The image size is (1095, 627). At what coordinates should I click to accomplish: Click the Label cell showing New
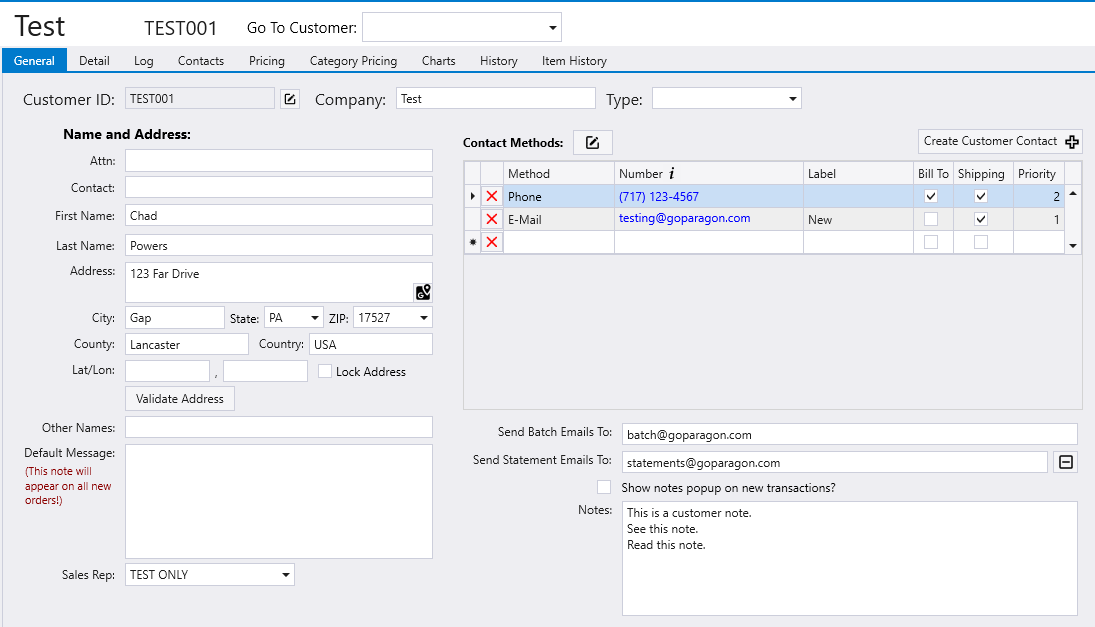(x=858, y=219)
